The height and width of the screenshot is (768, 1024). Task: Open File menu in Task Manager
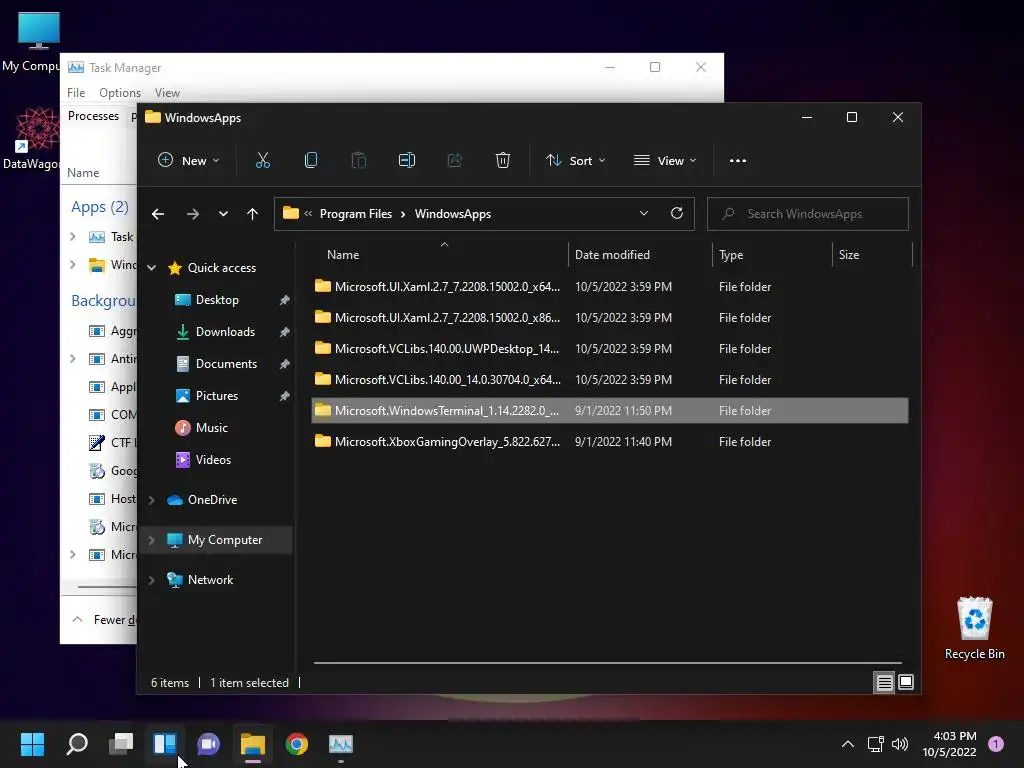coord(76,93)
